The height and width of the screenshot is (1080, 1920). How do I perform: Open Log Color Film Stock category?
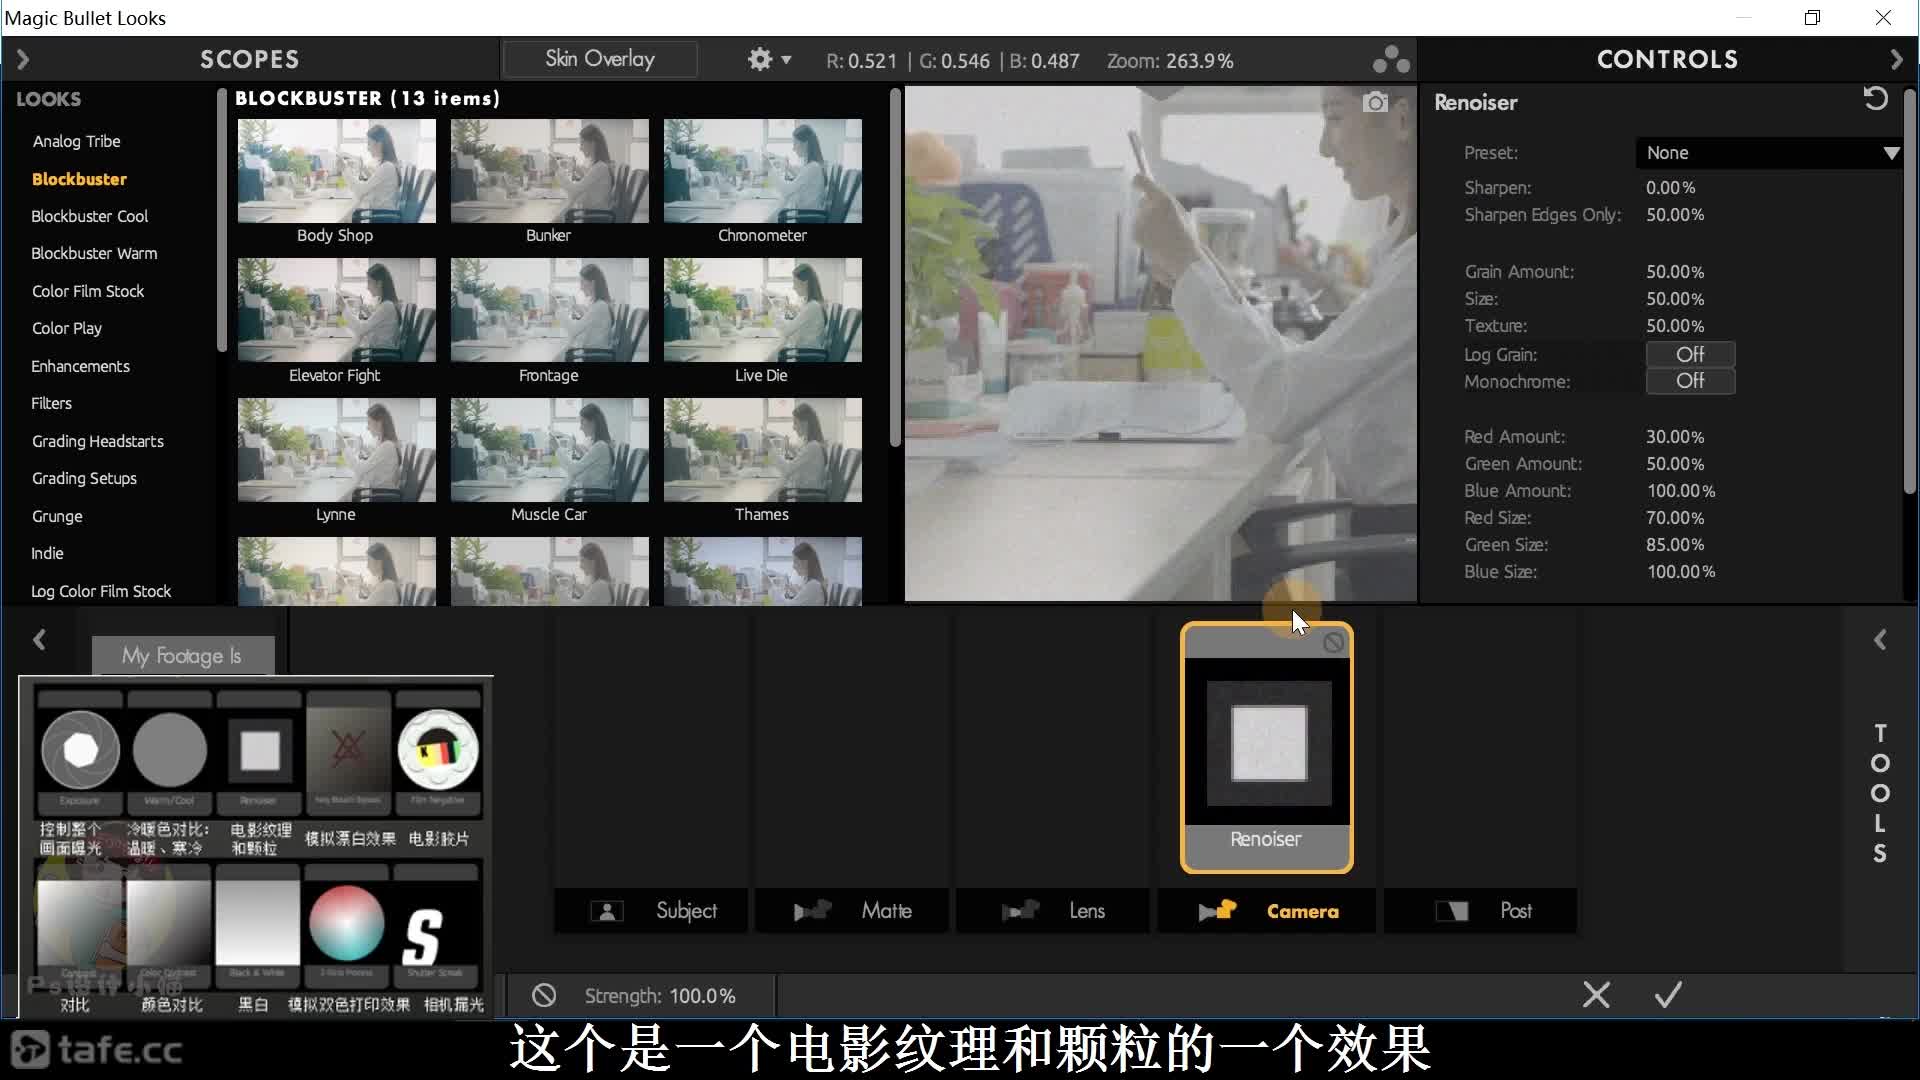coord(101,591)
